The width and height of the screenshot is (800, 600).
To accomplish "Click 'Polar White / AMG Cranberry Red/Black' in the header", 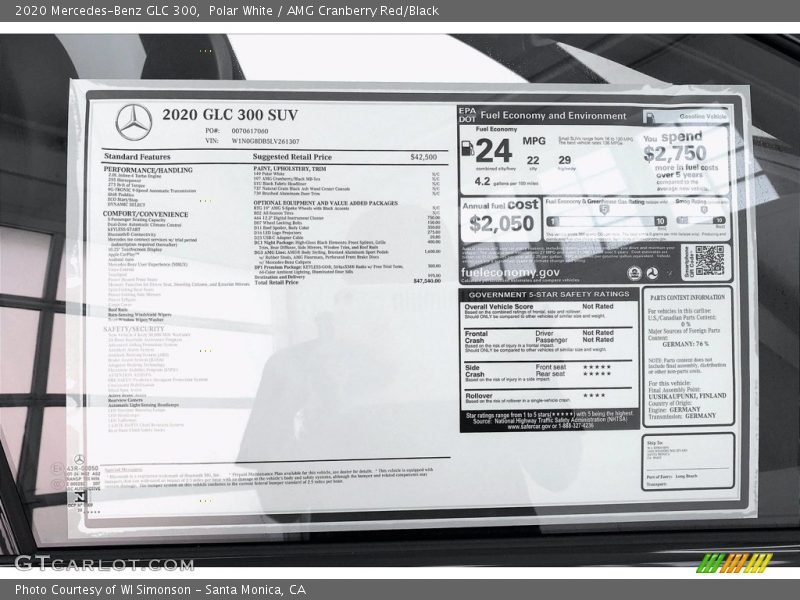I will [x=323, y=11].
